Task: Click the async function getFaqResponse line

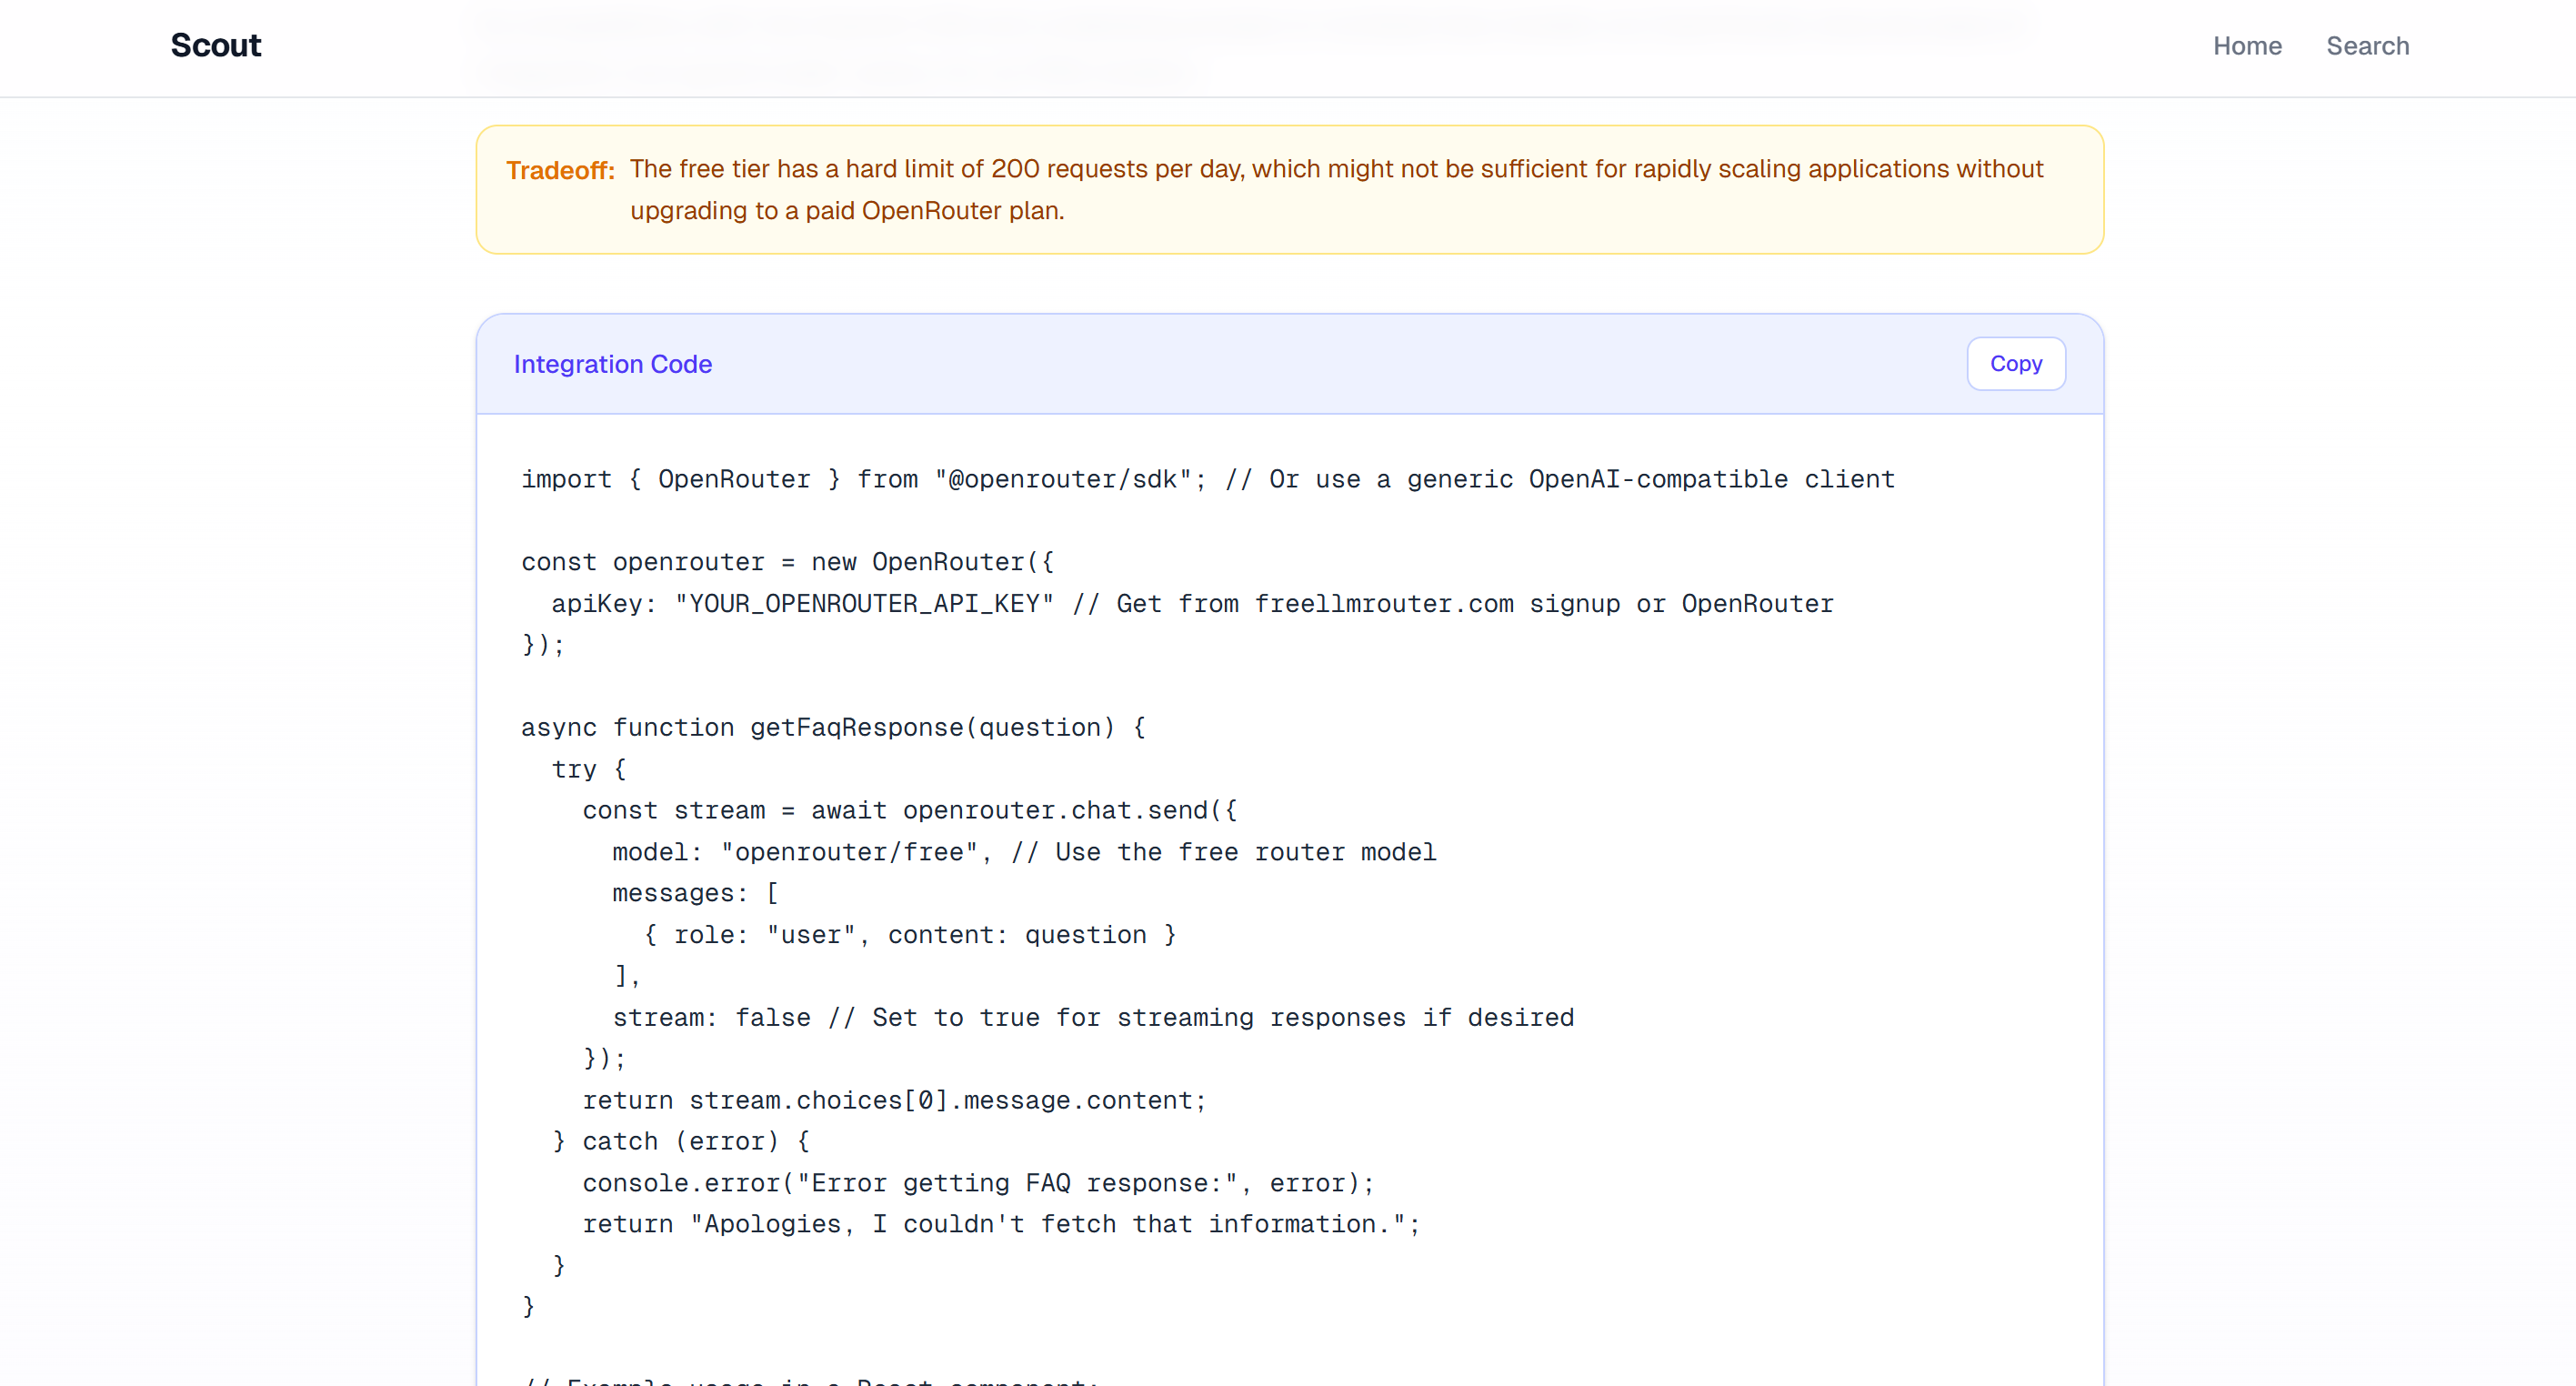Action: [x=832, y=728]
